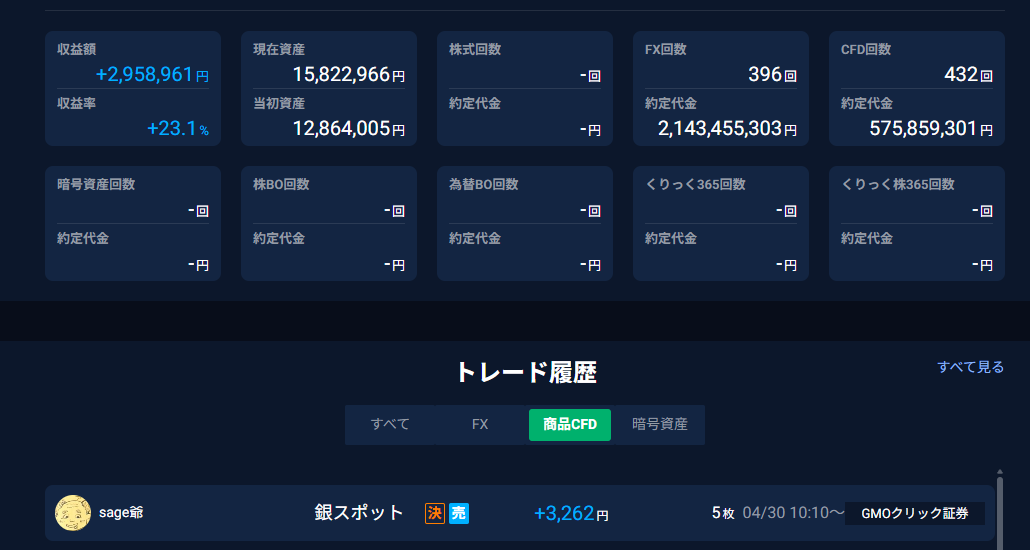Click the 銀スポット trade name
The image size is (1030, 550).
pos(359,513)
